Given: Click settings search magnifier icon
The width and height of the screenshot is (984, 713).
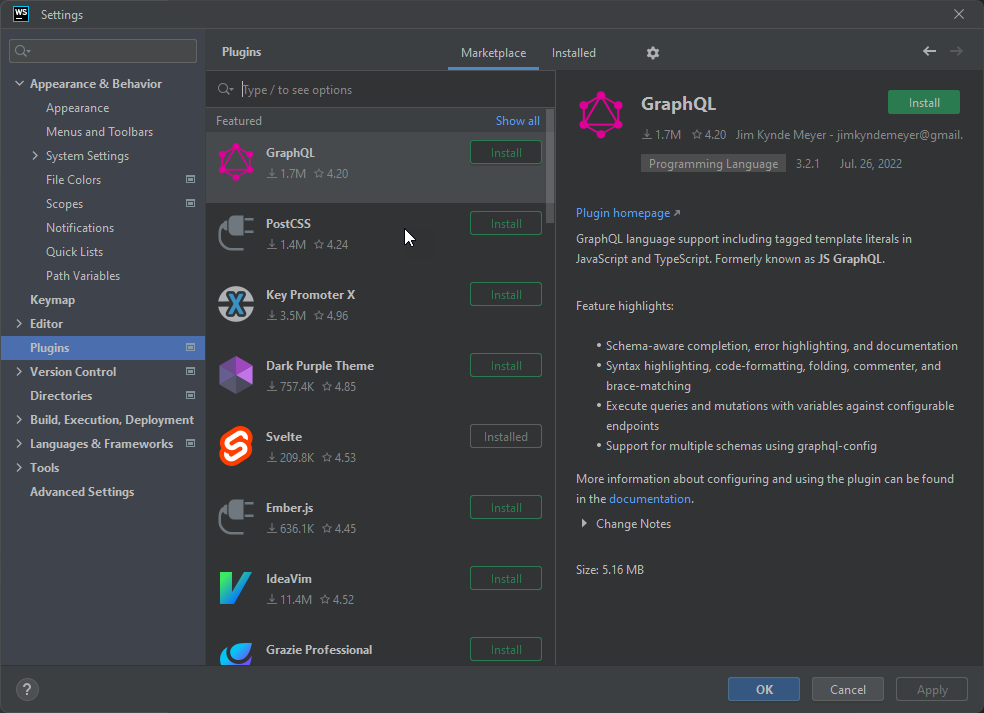Looking at the screenshot, I should pyautogui.click(x=23, y=51).
